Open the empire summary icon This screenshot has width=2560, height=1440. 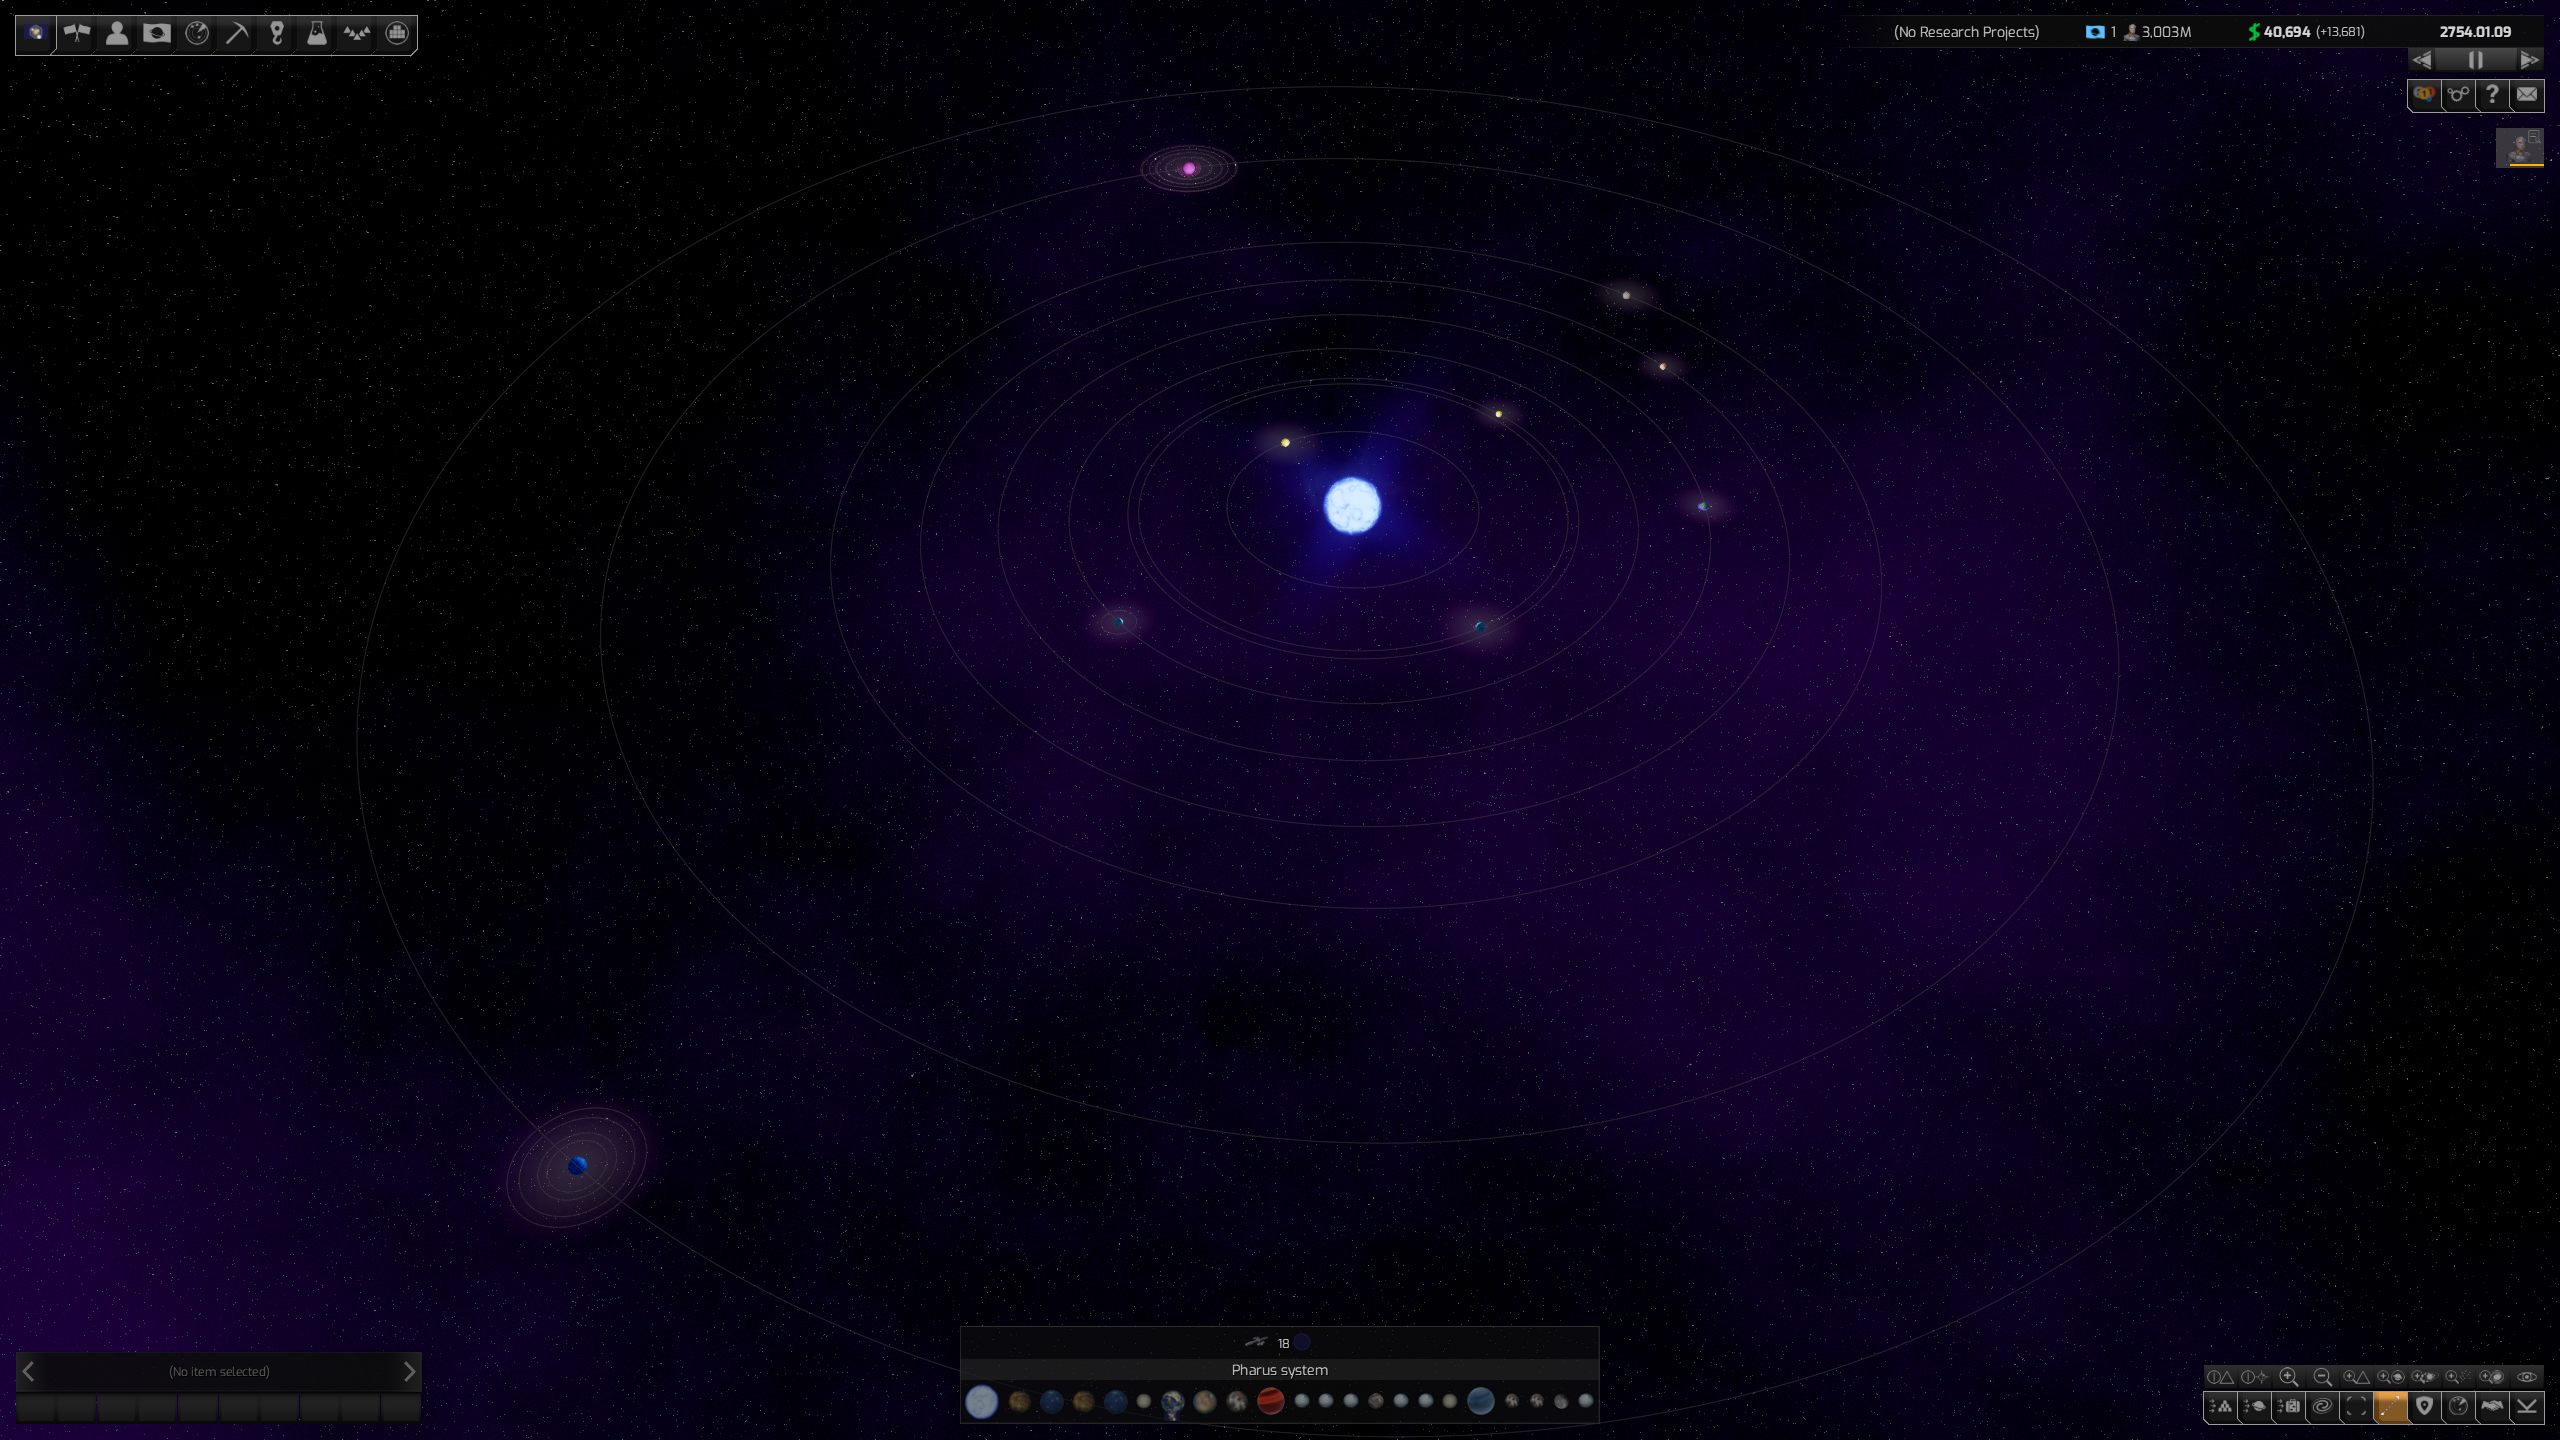36,33
